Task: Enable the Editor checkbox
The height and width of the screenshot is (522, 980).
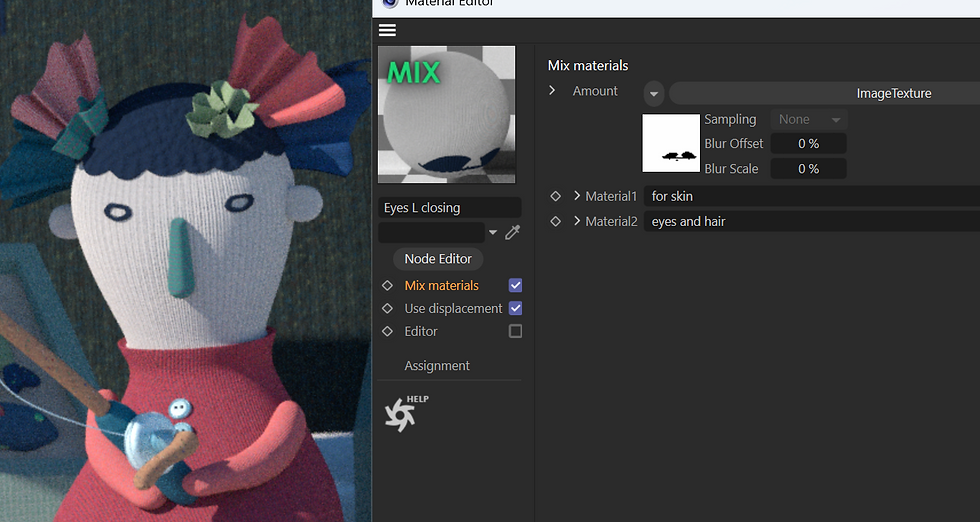Action: point(516,331)
